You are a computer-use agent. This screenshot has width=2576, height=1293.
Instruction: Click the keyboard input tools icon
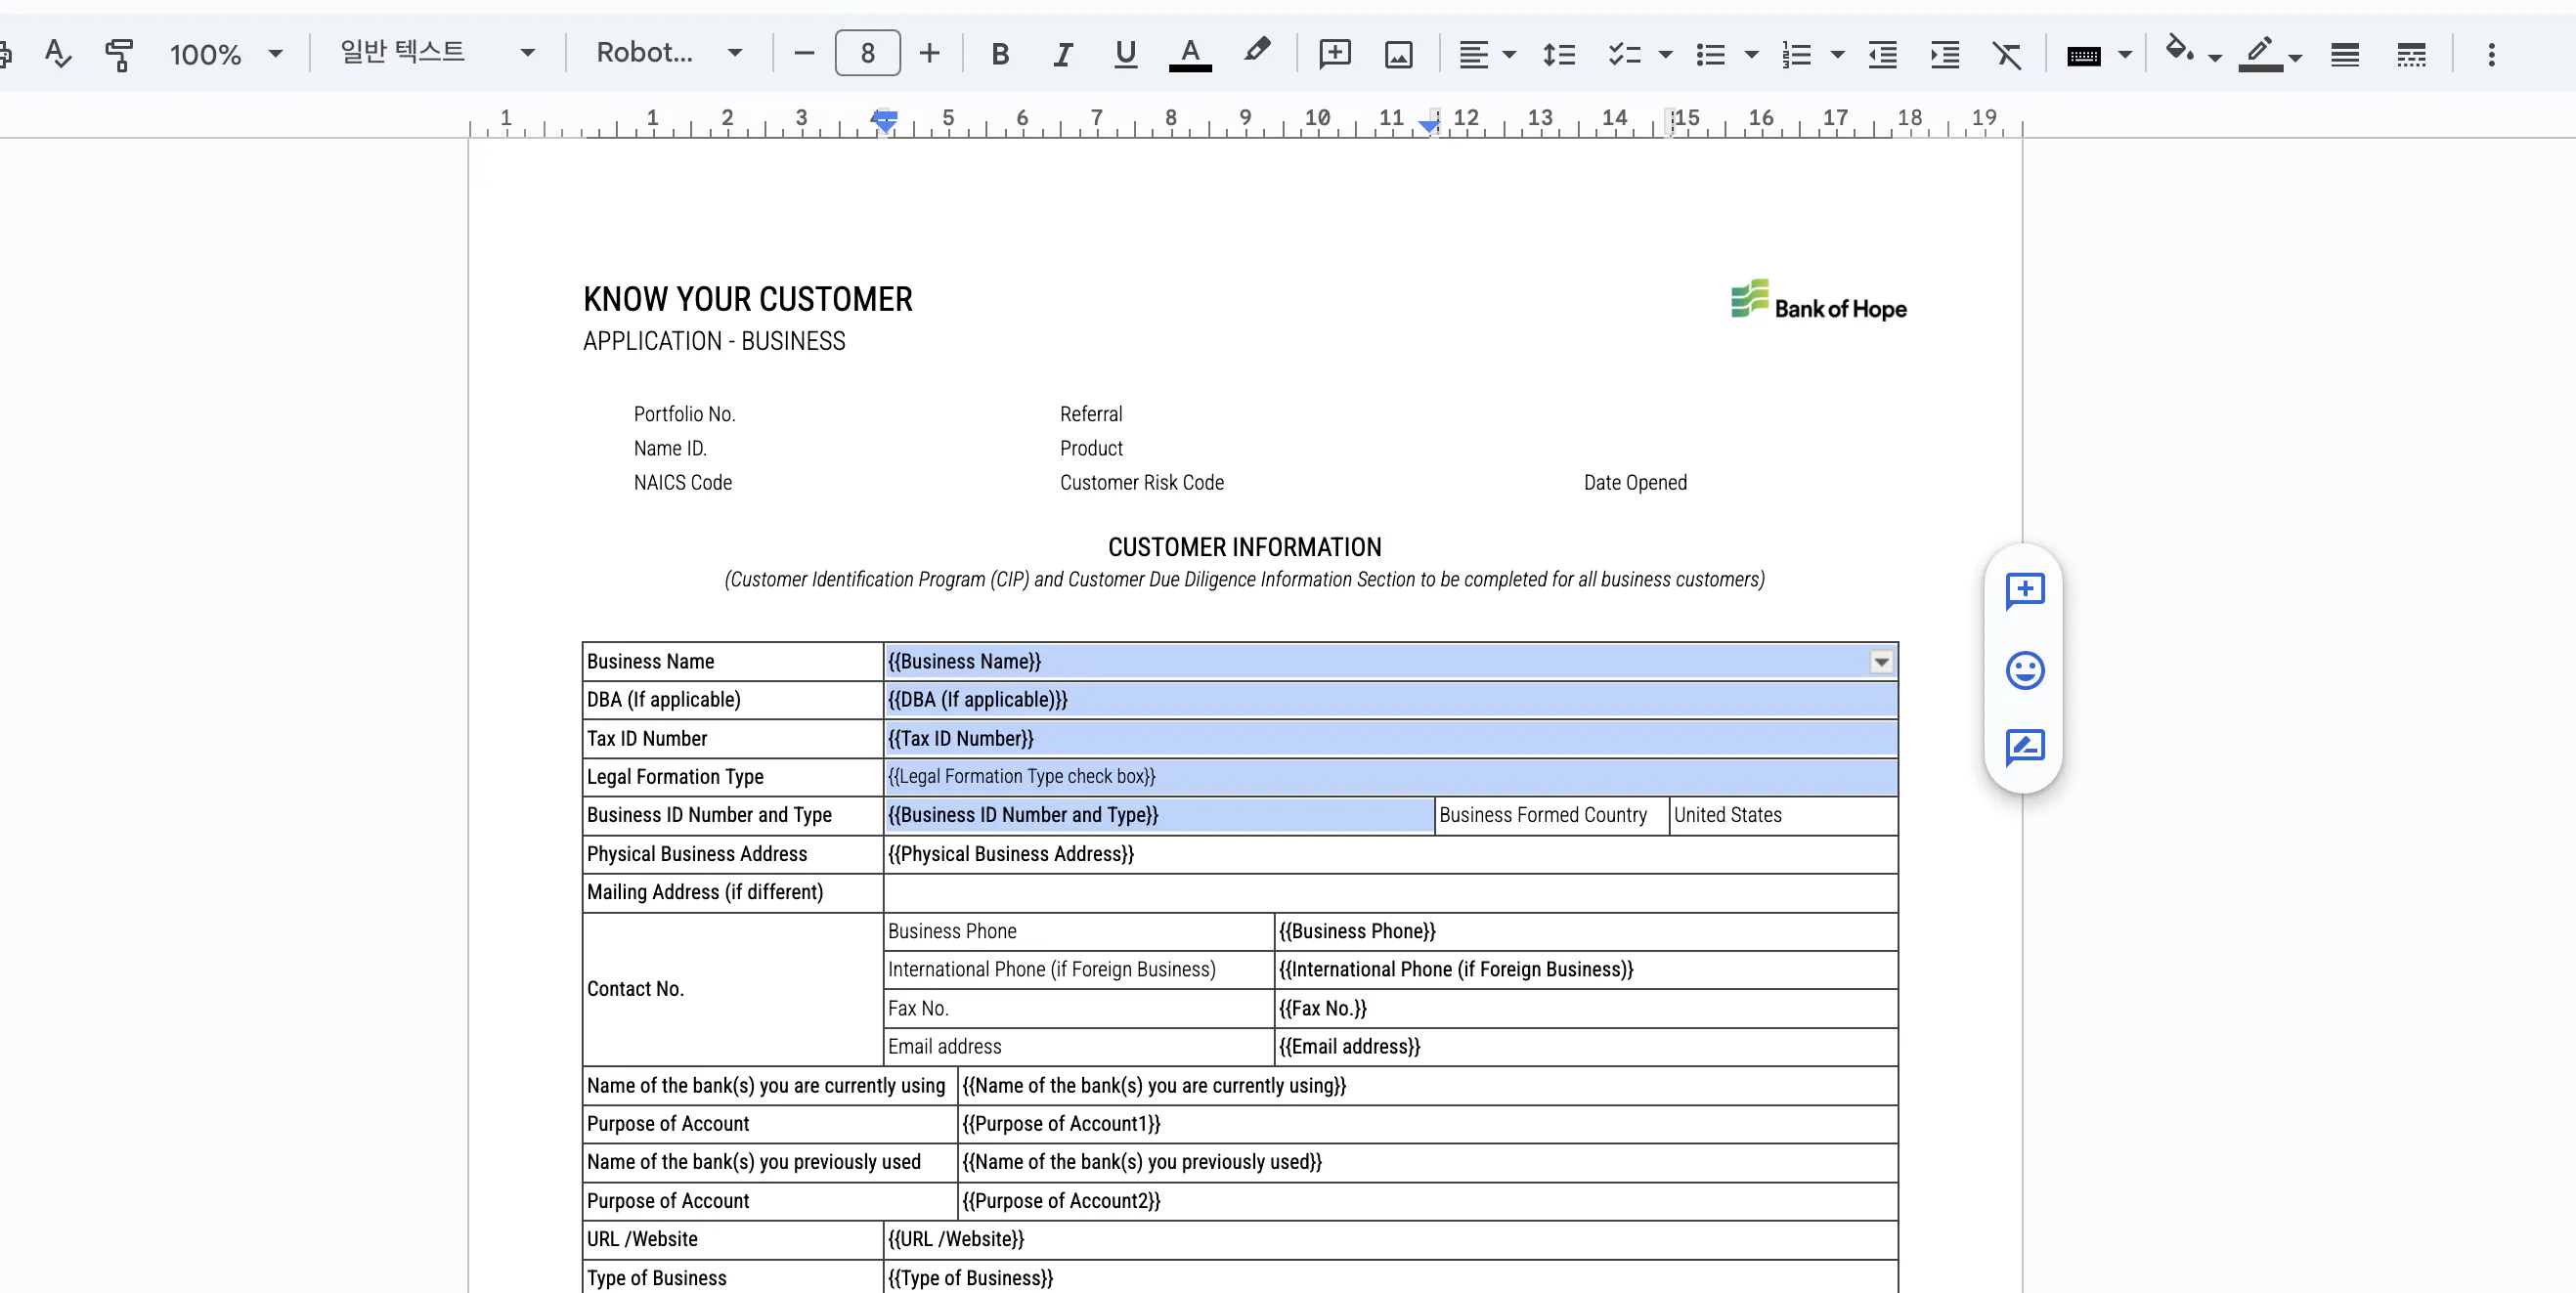pyautogui.click(x=2083, y=55)
